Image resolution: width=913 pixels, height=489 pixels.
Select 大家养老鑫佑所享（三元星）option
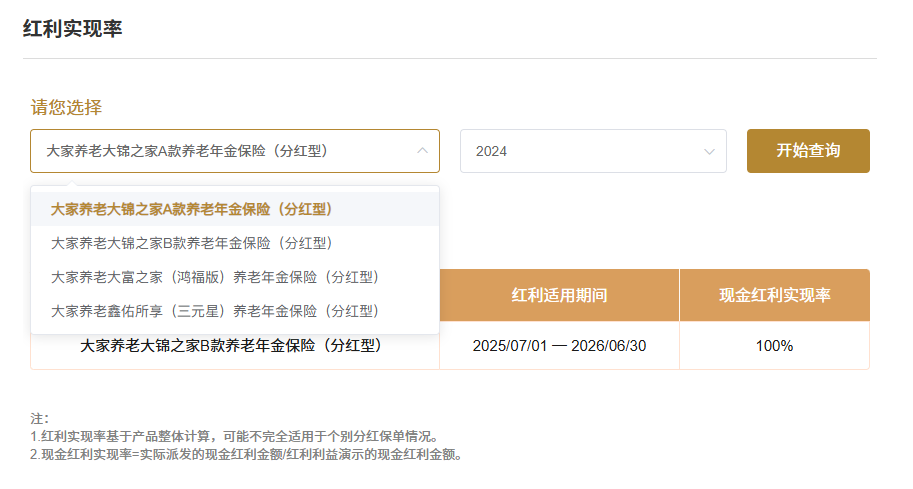point(215,311)
